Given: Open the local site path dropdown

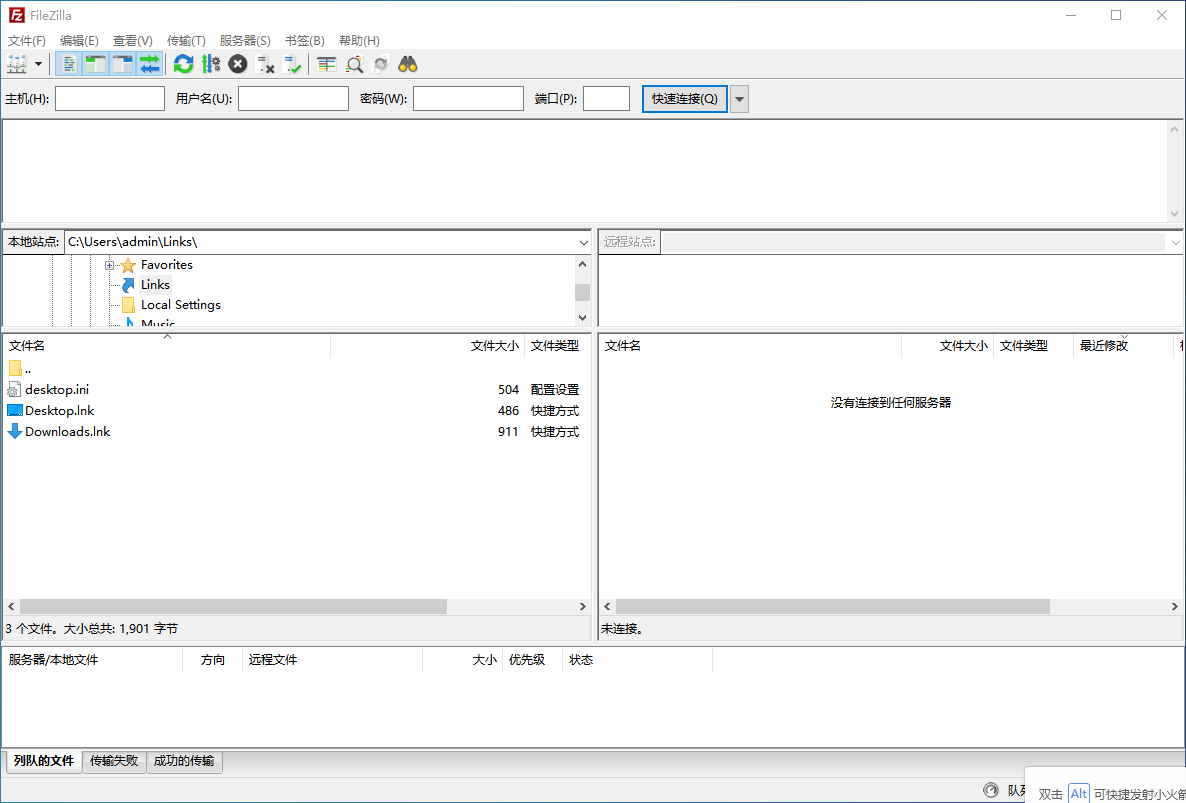Looking at the screenshot, I should tap(583, 241).
